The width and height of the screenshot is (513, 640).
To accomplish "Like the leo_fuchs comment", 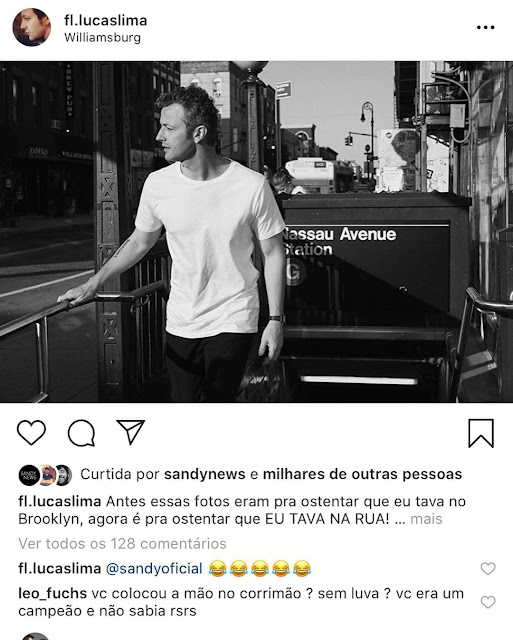I will 488,602.
